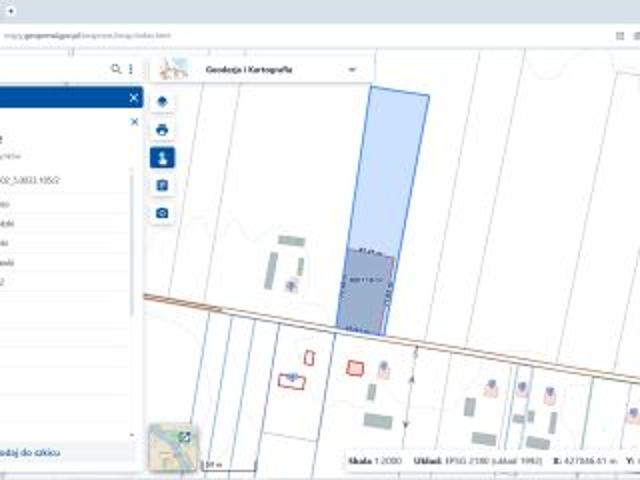
Task: Click the search magnifier icon
Action: pyautogui.click(x=116, y=69)
